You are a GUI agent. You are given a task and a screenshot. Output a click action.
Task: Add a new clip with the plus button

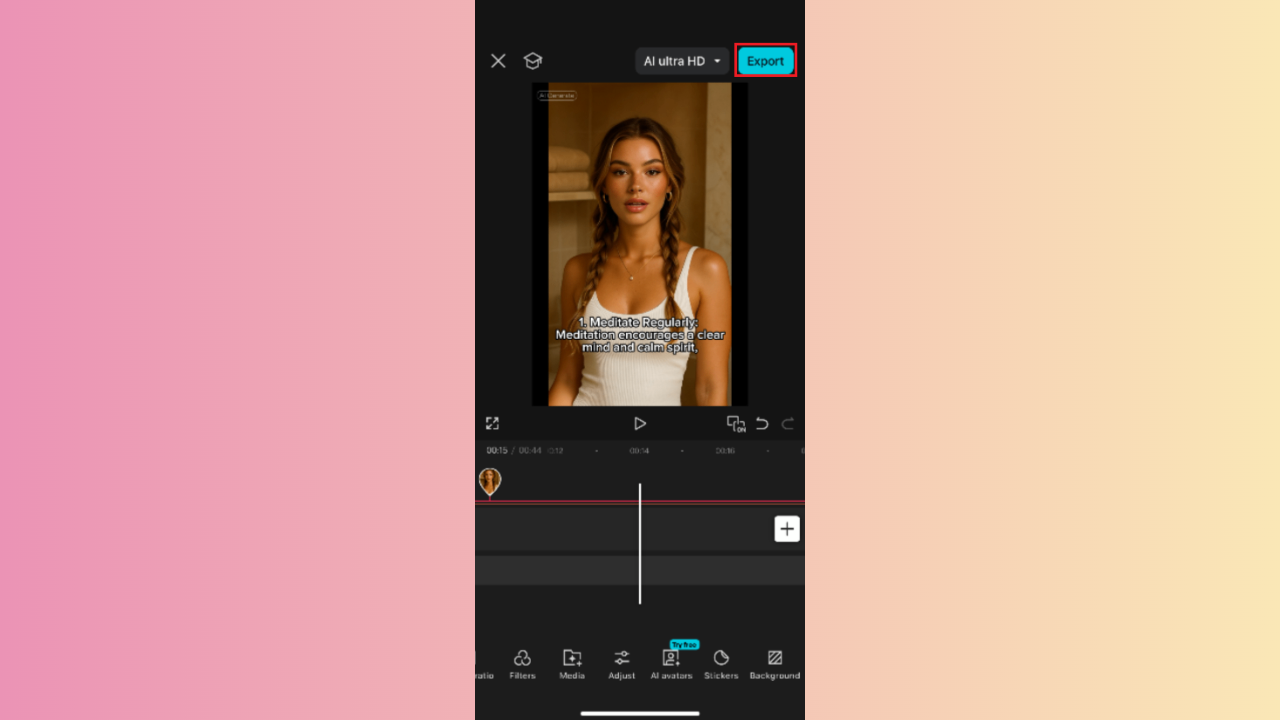[x=787, y=528]
